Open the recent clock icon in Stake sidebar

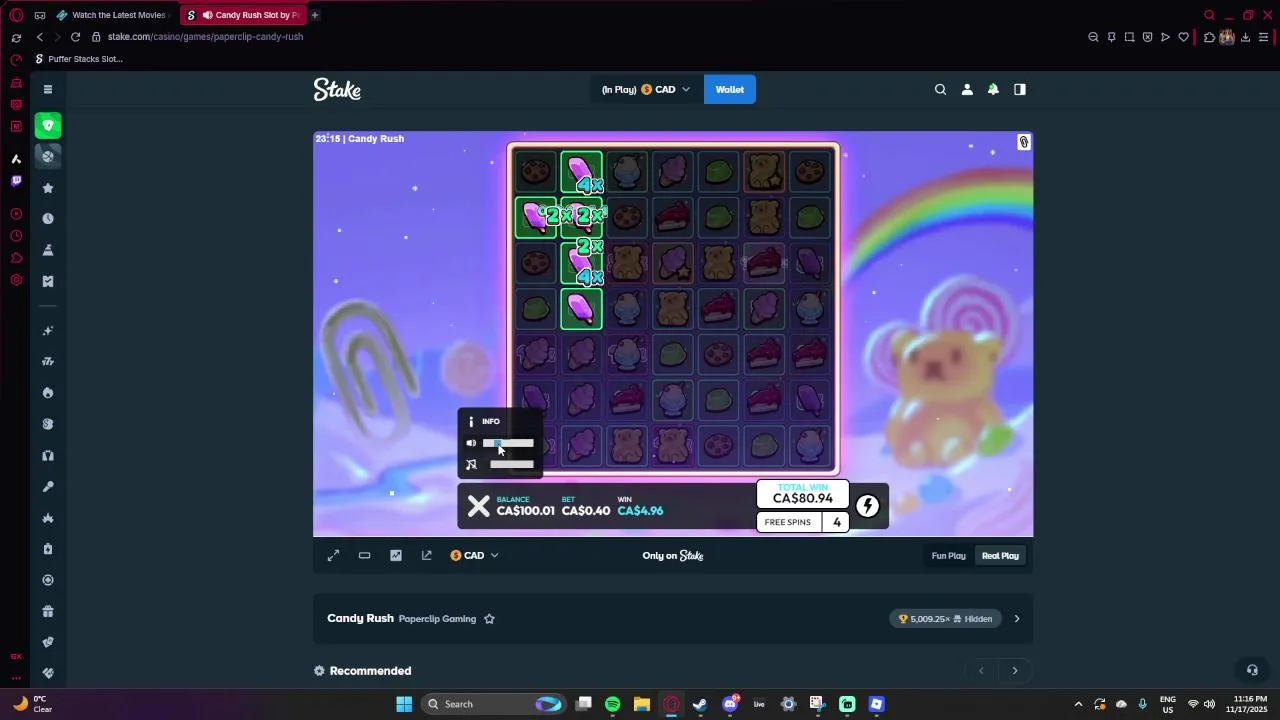click(x=48, y=218)
